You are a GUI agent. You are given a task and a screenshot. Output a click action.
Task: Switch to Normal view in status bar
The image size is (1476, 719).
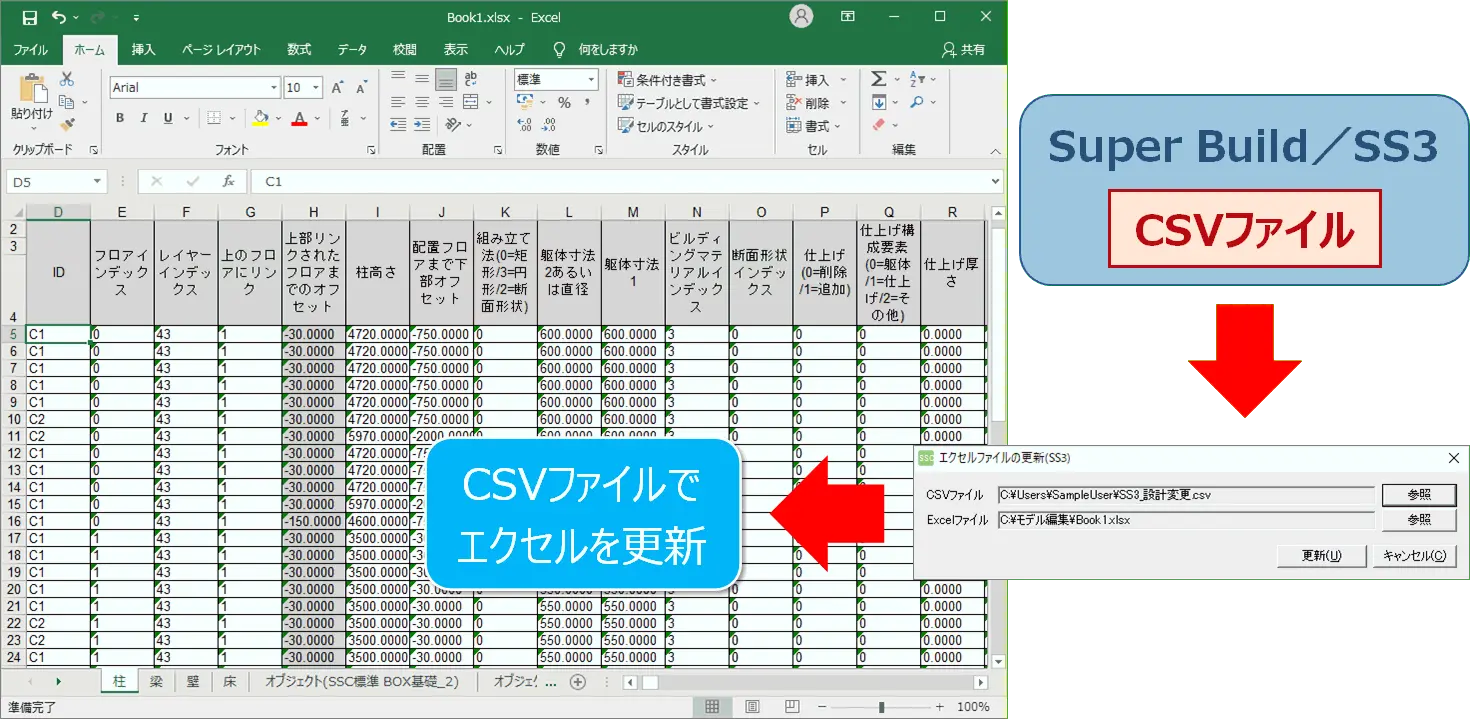click(x=712, y=707)
